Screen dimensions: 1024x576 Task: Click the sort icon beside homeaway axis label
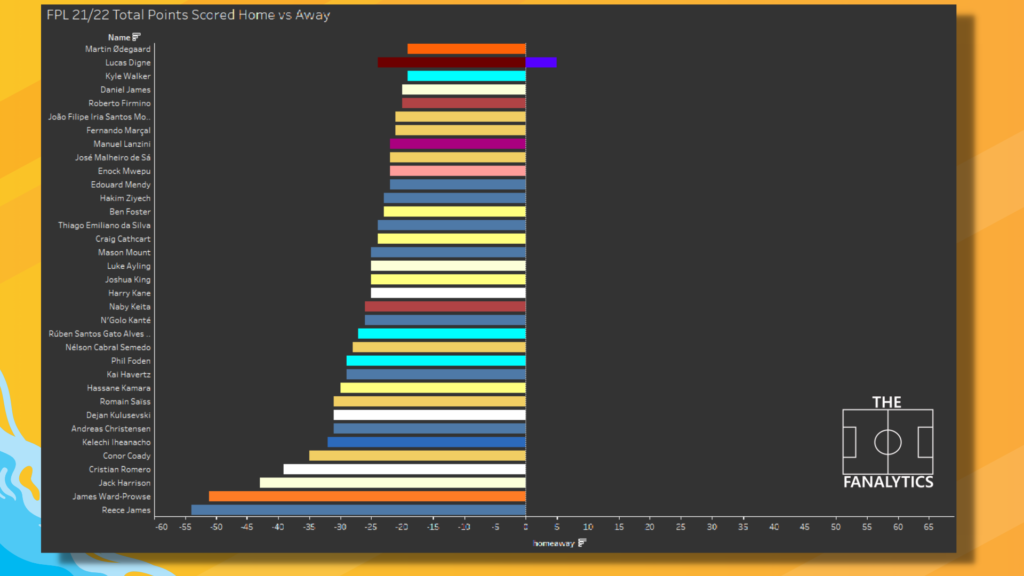pos(583,543)
